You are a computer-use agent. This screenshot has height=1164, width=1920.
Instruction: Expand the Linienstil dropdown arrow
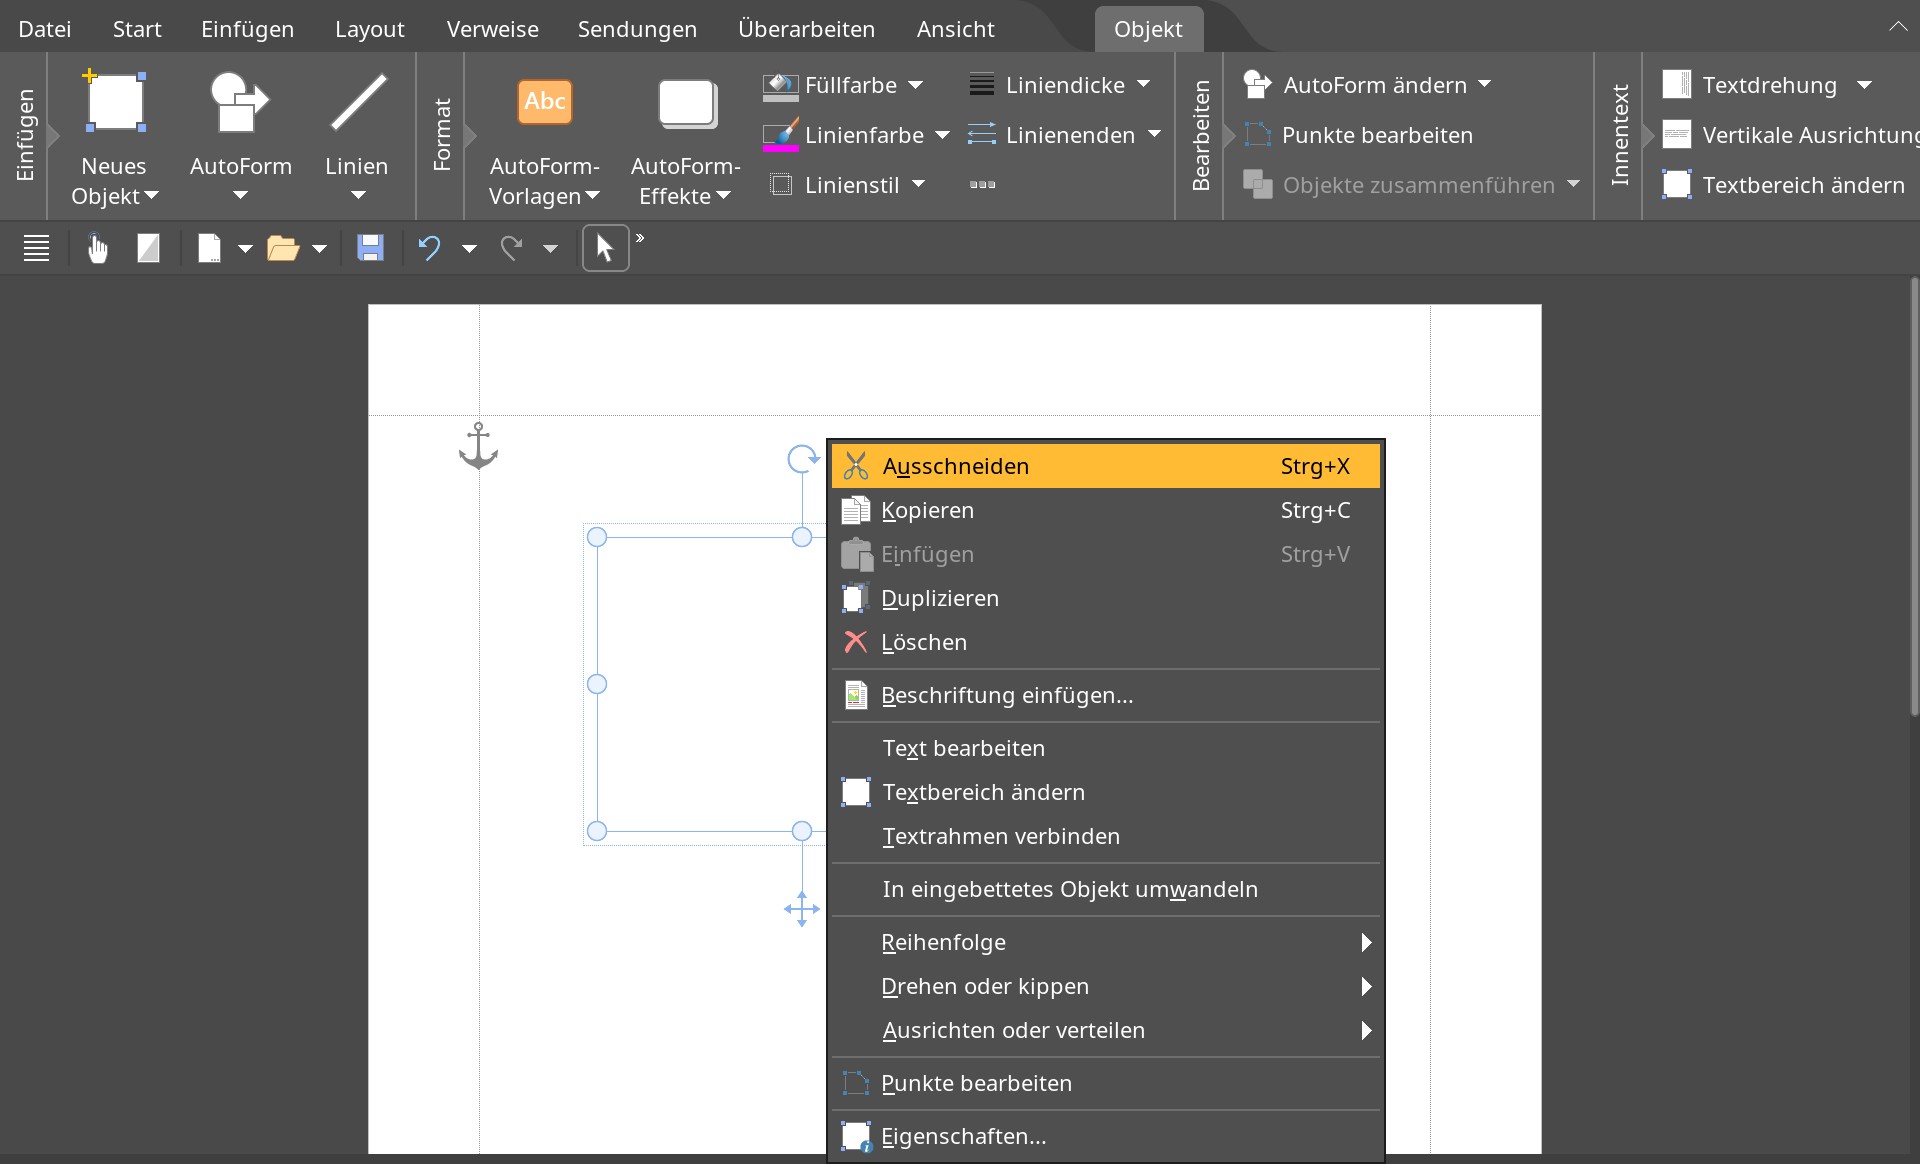(918, 185)
